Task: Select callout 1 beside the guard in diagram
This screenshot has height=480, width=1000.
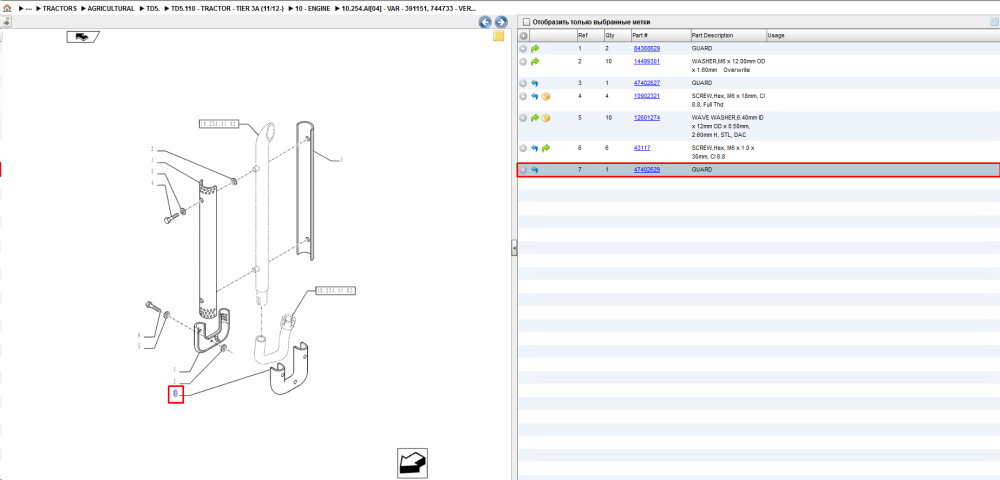Action: pyautogui.click(x=341, y=160)
